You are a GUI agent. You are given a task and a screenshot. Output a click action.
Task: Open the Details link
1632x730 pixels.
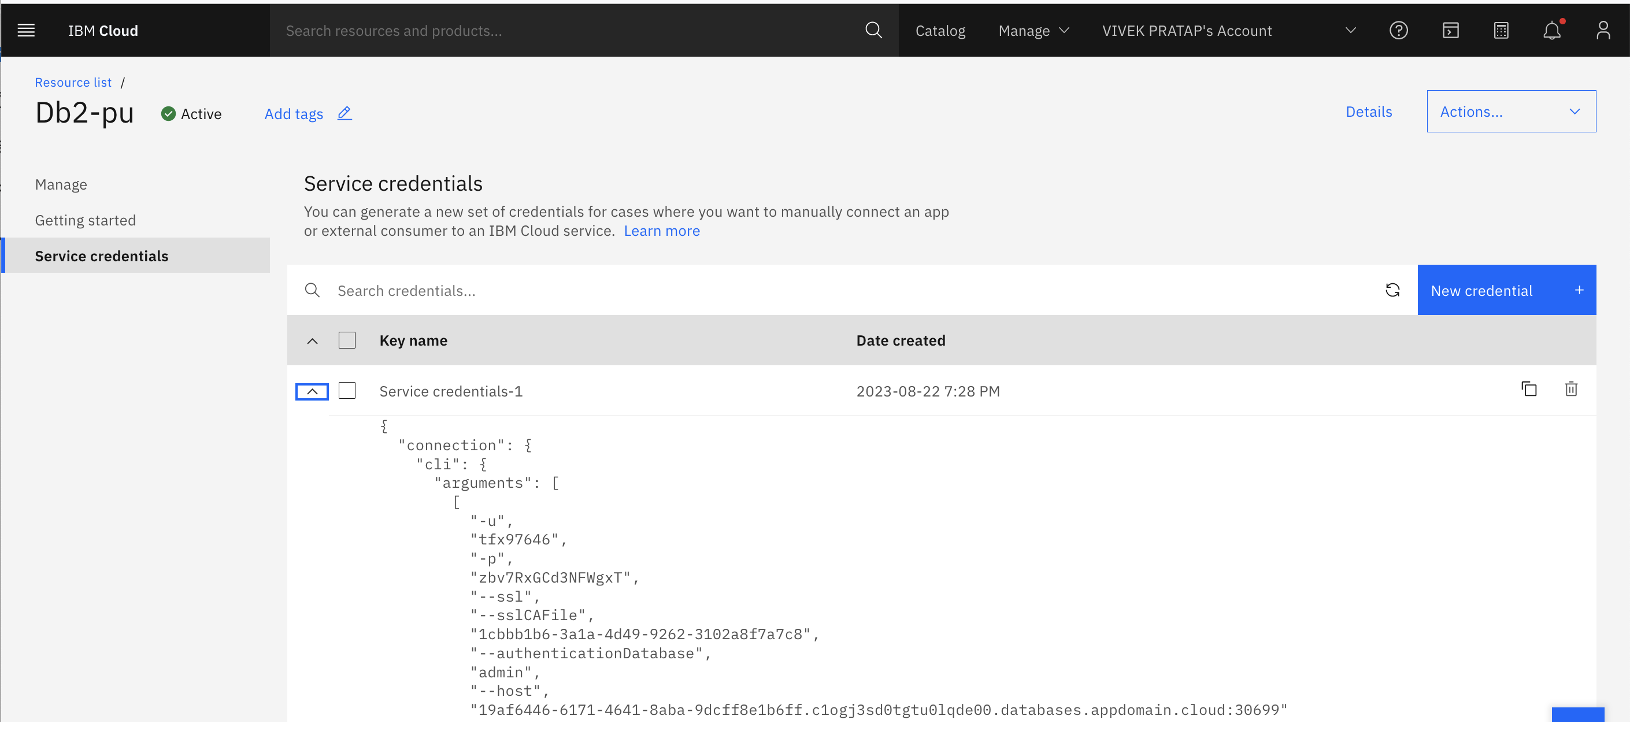pyautogui.click(x=1368, y=112)
